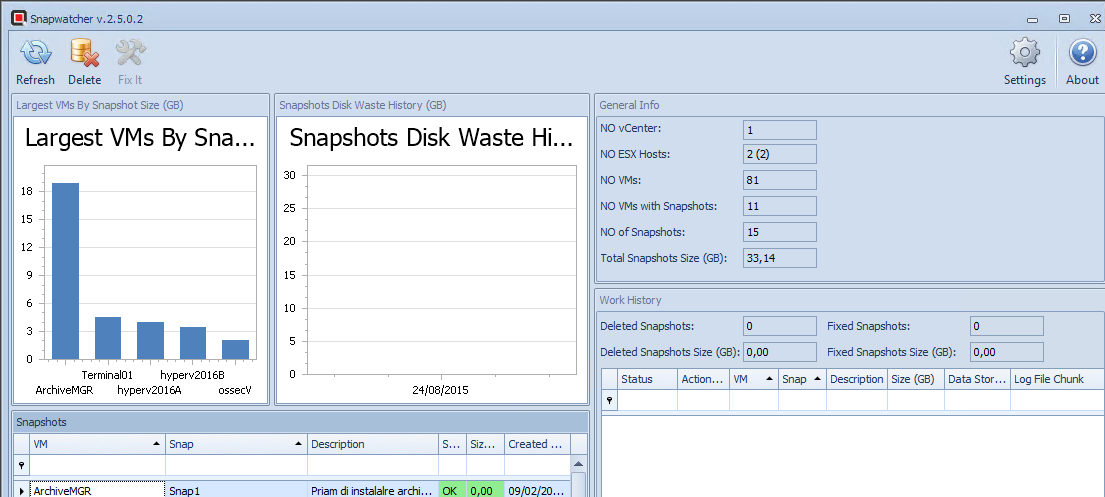
Task: Click the General Info panel header
Action: (849, 105)
